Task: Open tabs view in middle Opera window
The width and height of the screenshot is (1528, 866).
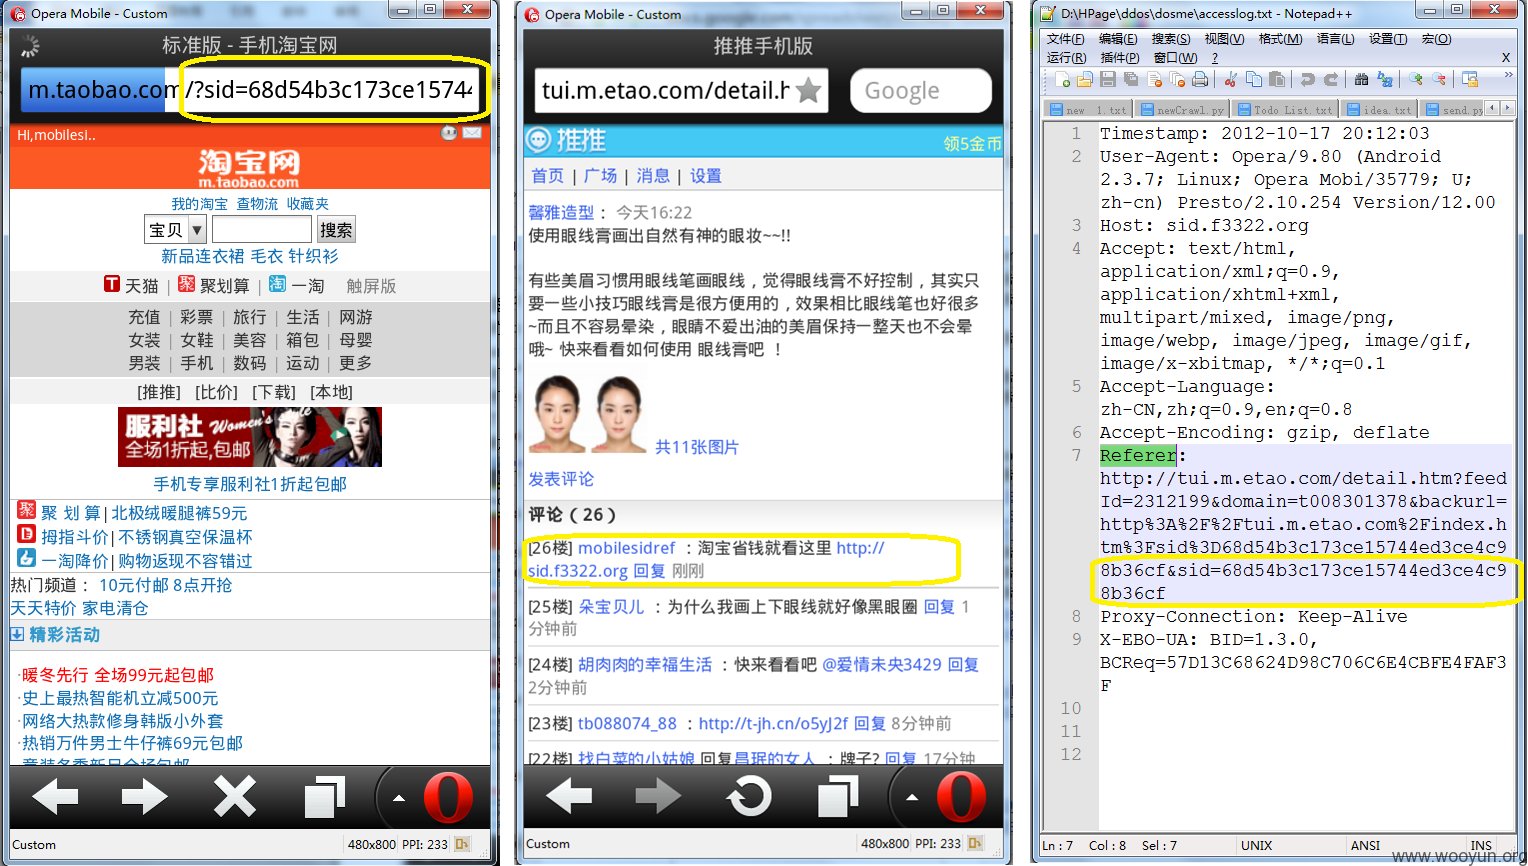Action: tap(838, 797)
